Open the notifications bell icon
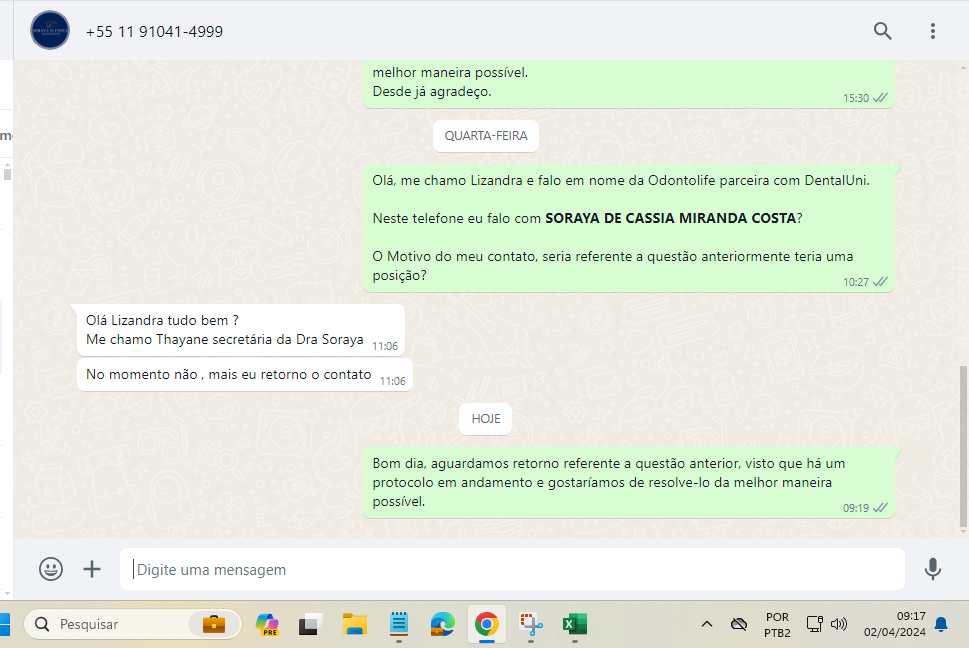Viewport: 969px width, 648px height. pos(941,625)
